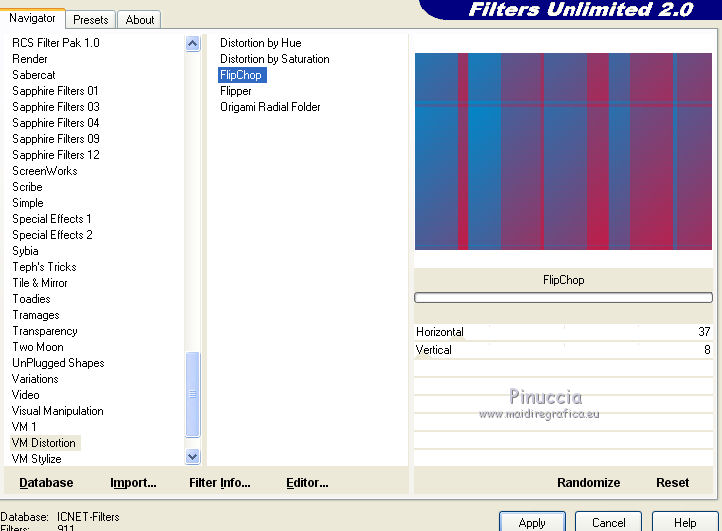Click the FlipChop preview image
Screen dimensions: 722x531
[x=563, y=152]
